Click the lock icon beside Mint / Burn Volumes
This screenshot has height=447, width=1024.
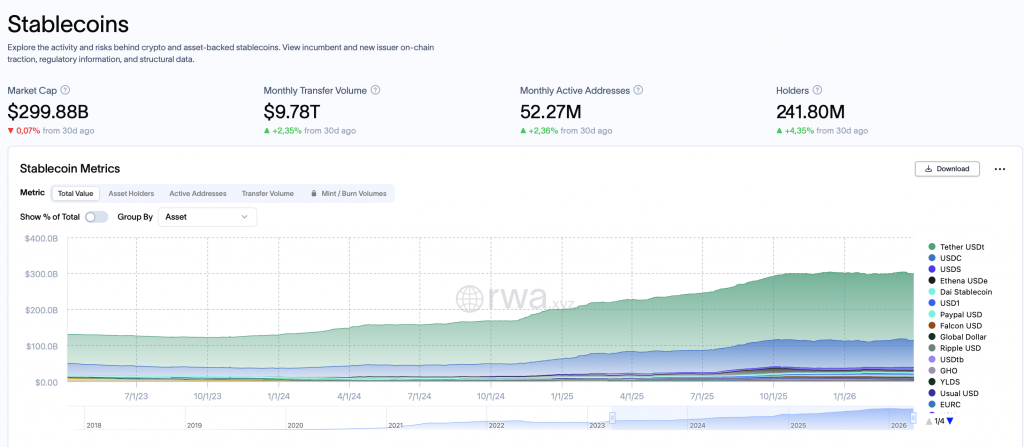[313, 194]
